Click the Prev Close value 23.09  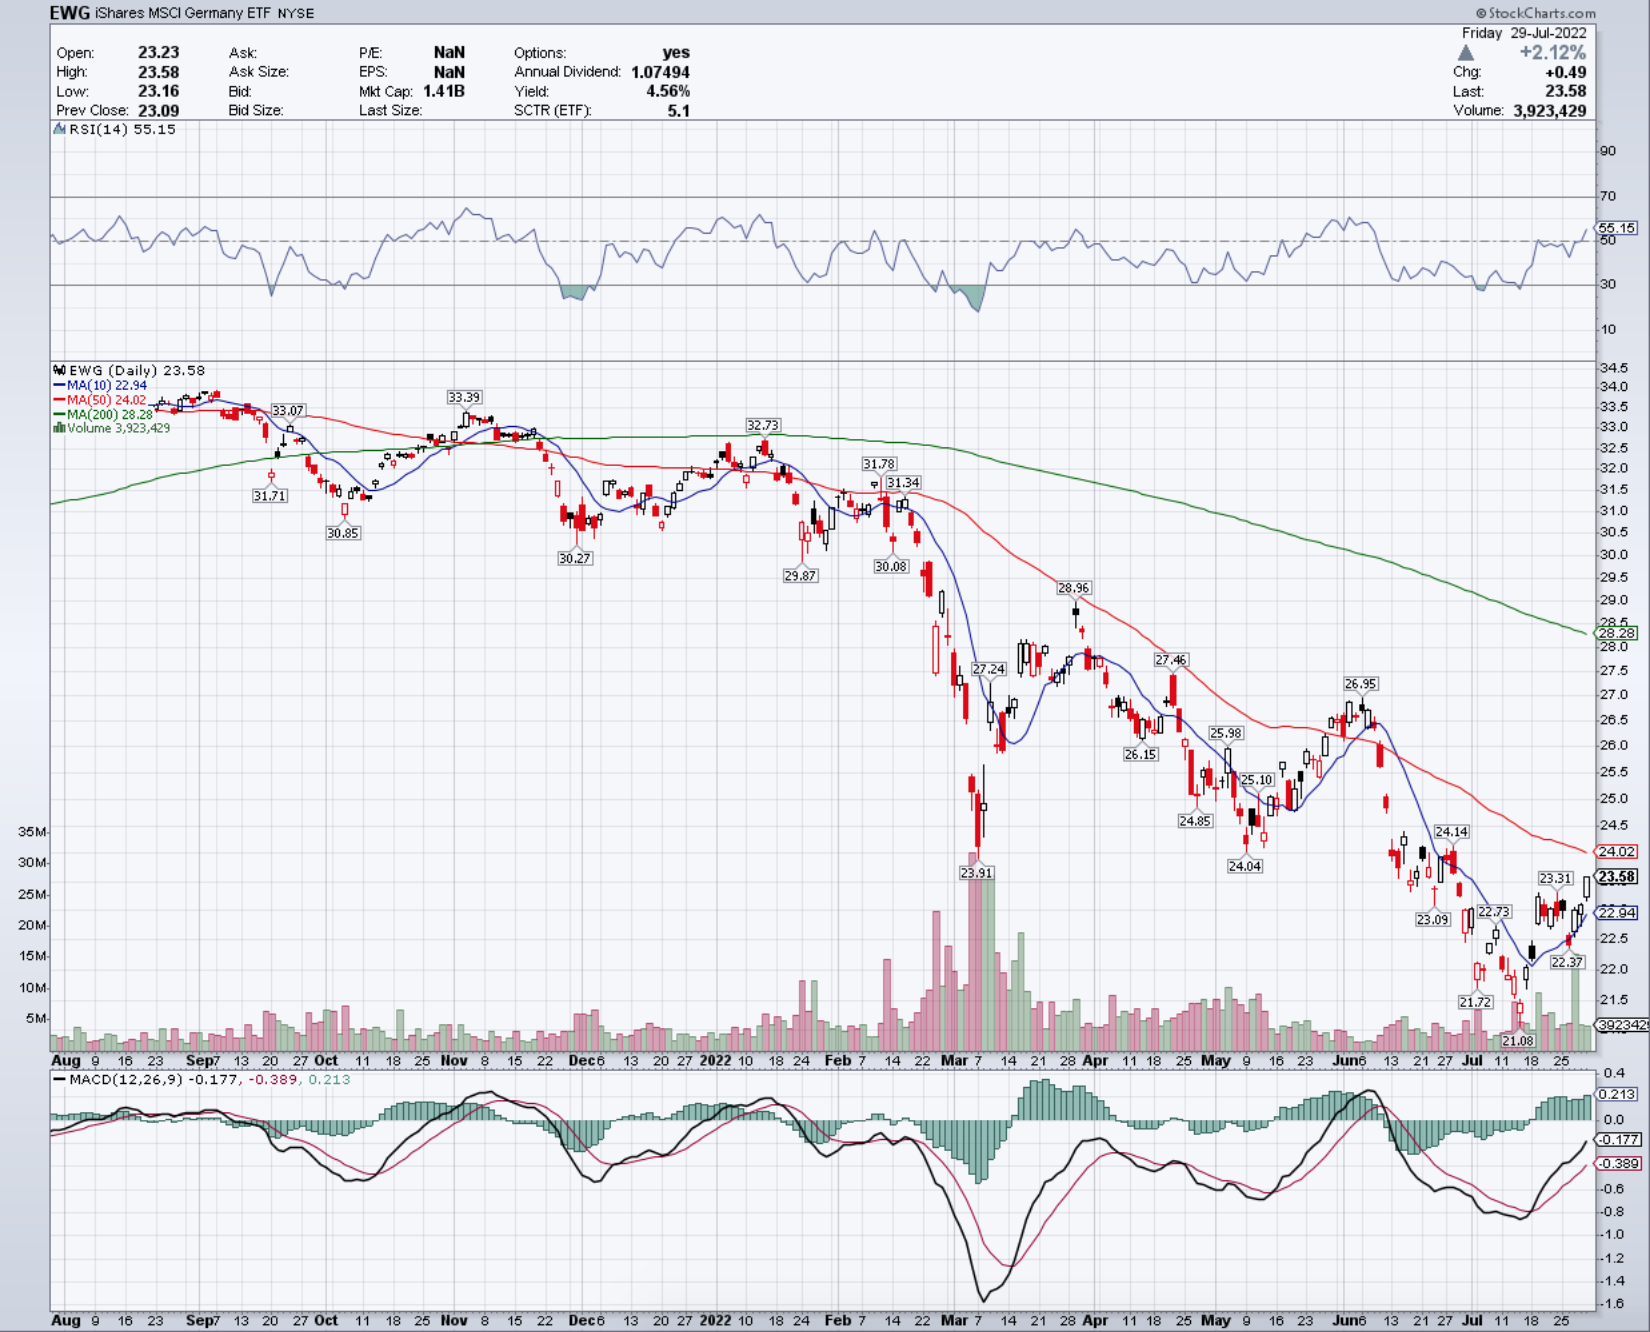(158, 110)
